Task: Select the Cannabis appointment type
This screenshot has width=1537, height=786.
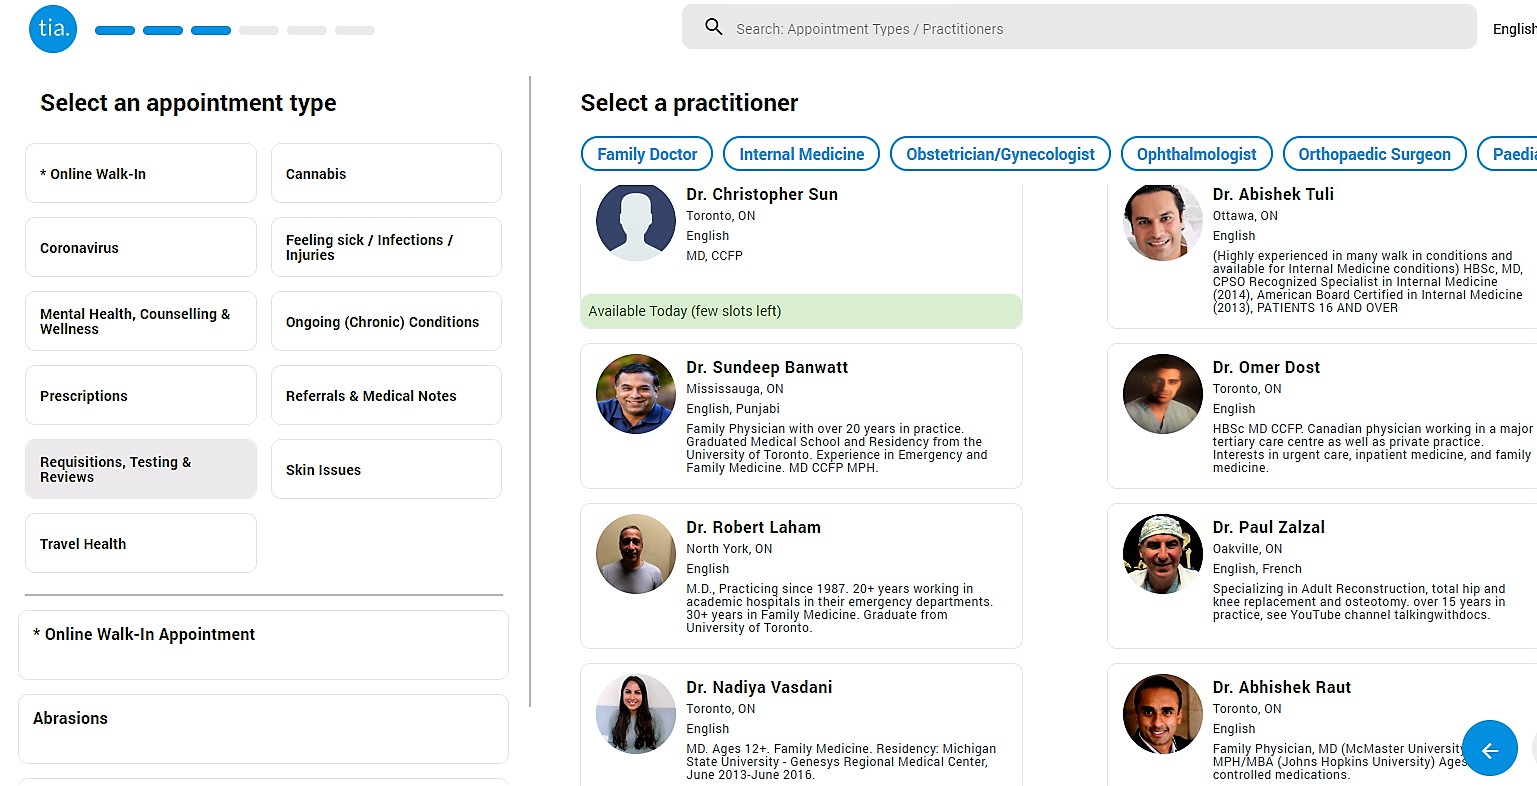Action: coord(386,173)
